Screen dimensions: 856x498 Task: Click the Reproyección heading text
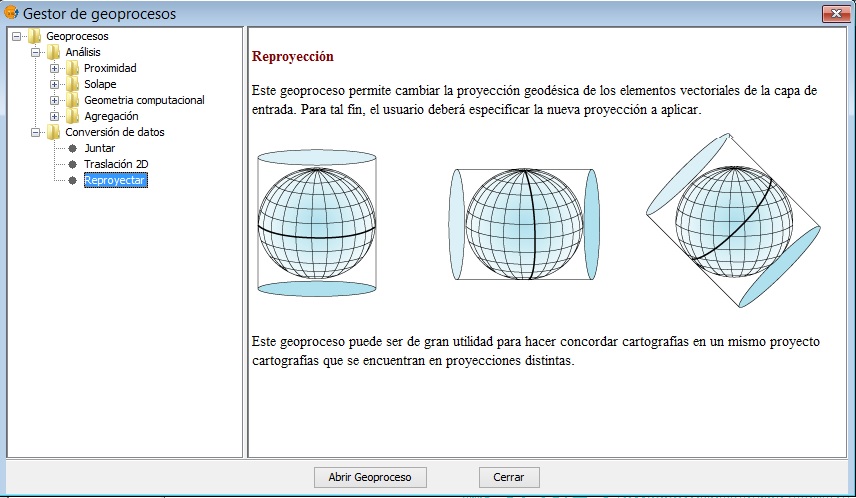click(x=293, y=56)
